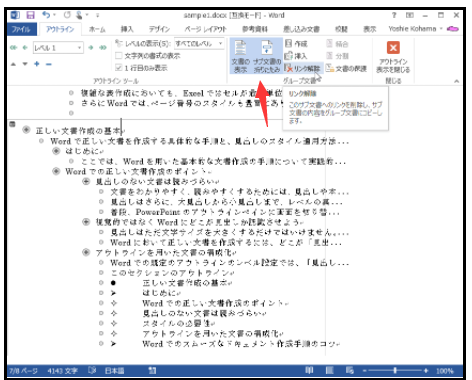Switch to the デザイン ribbon tab
Screen dimensions: 472x380
159,29
